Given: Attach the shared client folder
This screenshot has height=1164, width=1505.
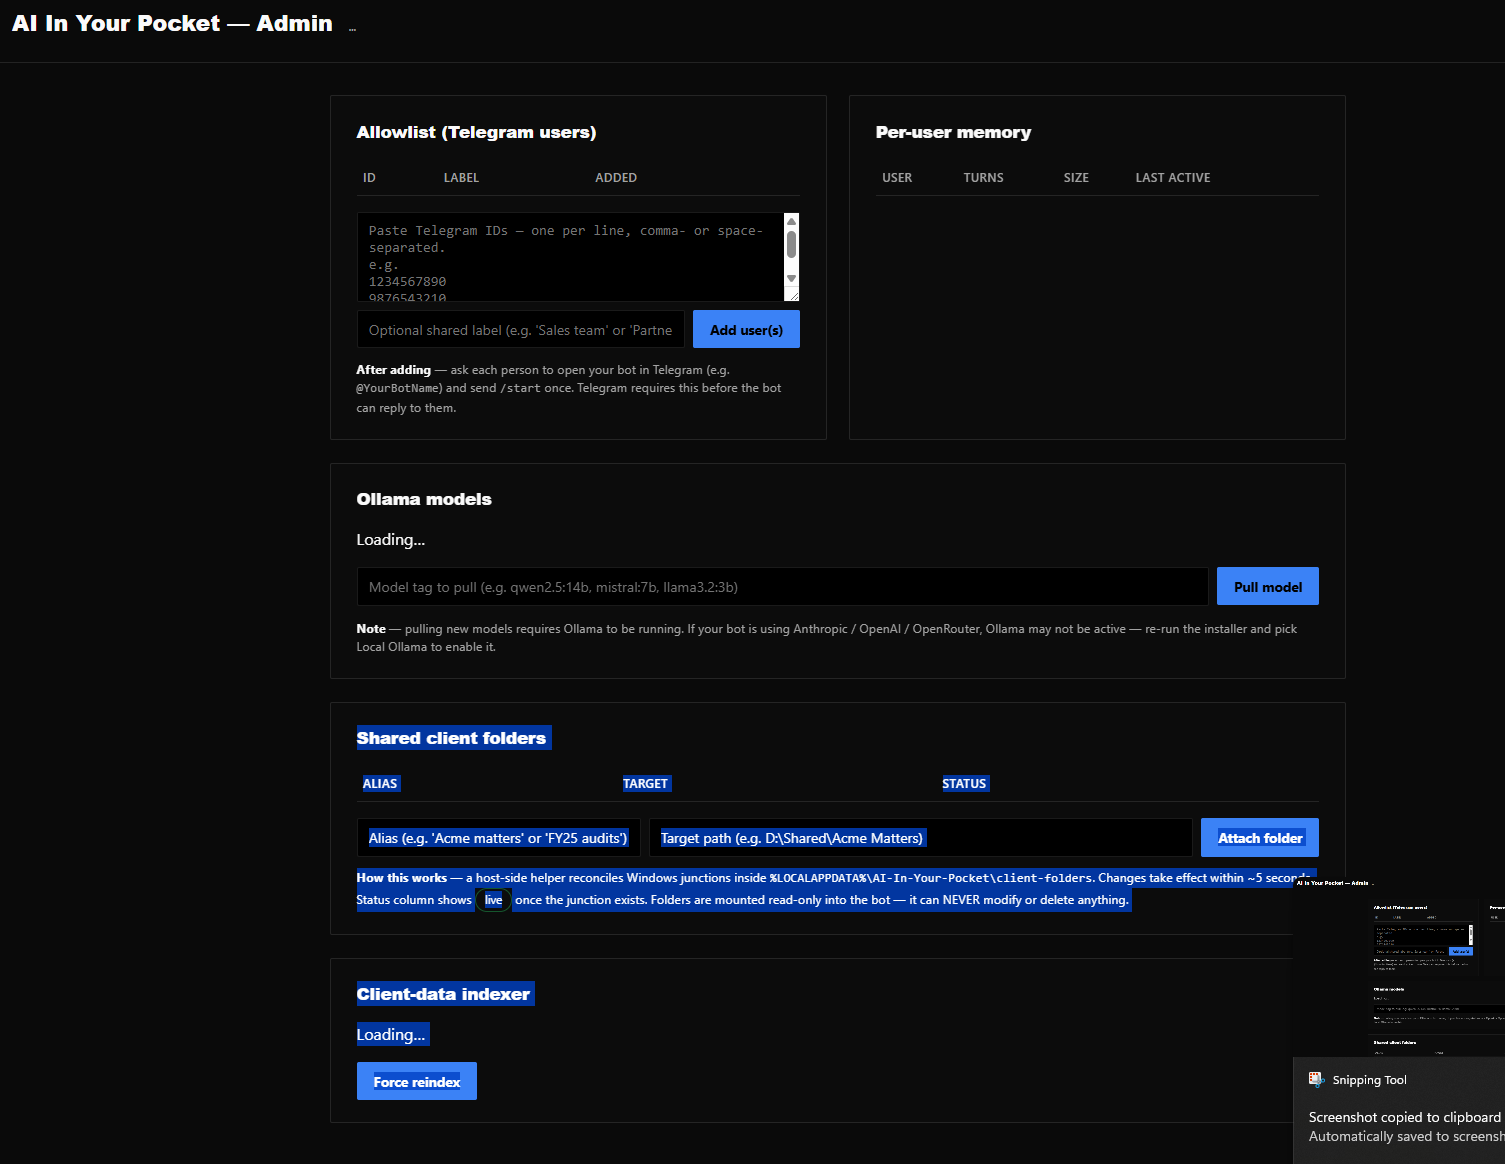Looking at the screenshot, I should click(x=1260, y=838).
